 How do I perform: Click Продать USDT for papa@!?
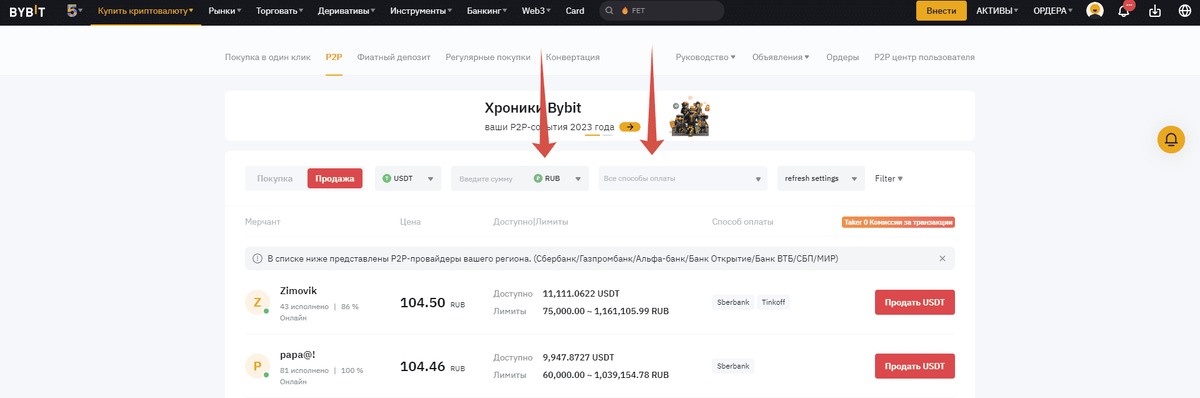[x=915, y=366]
